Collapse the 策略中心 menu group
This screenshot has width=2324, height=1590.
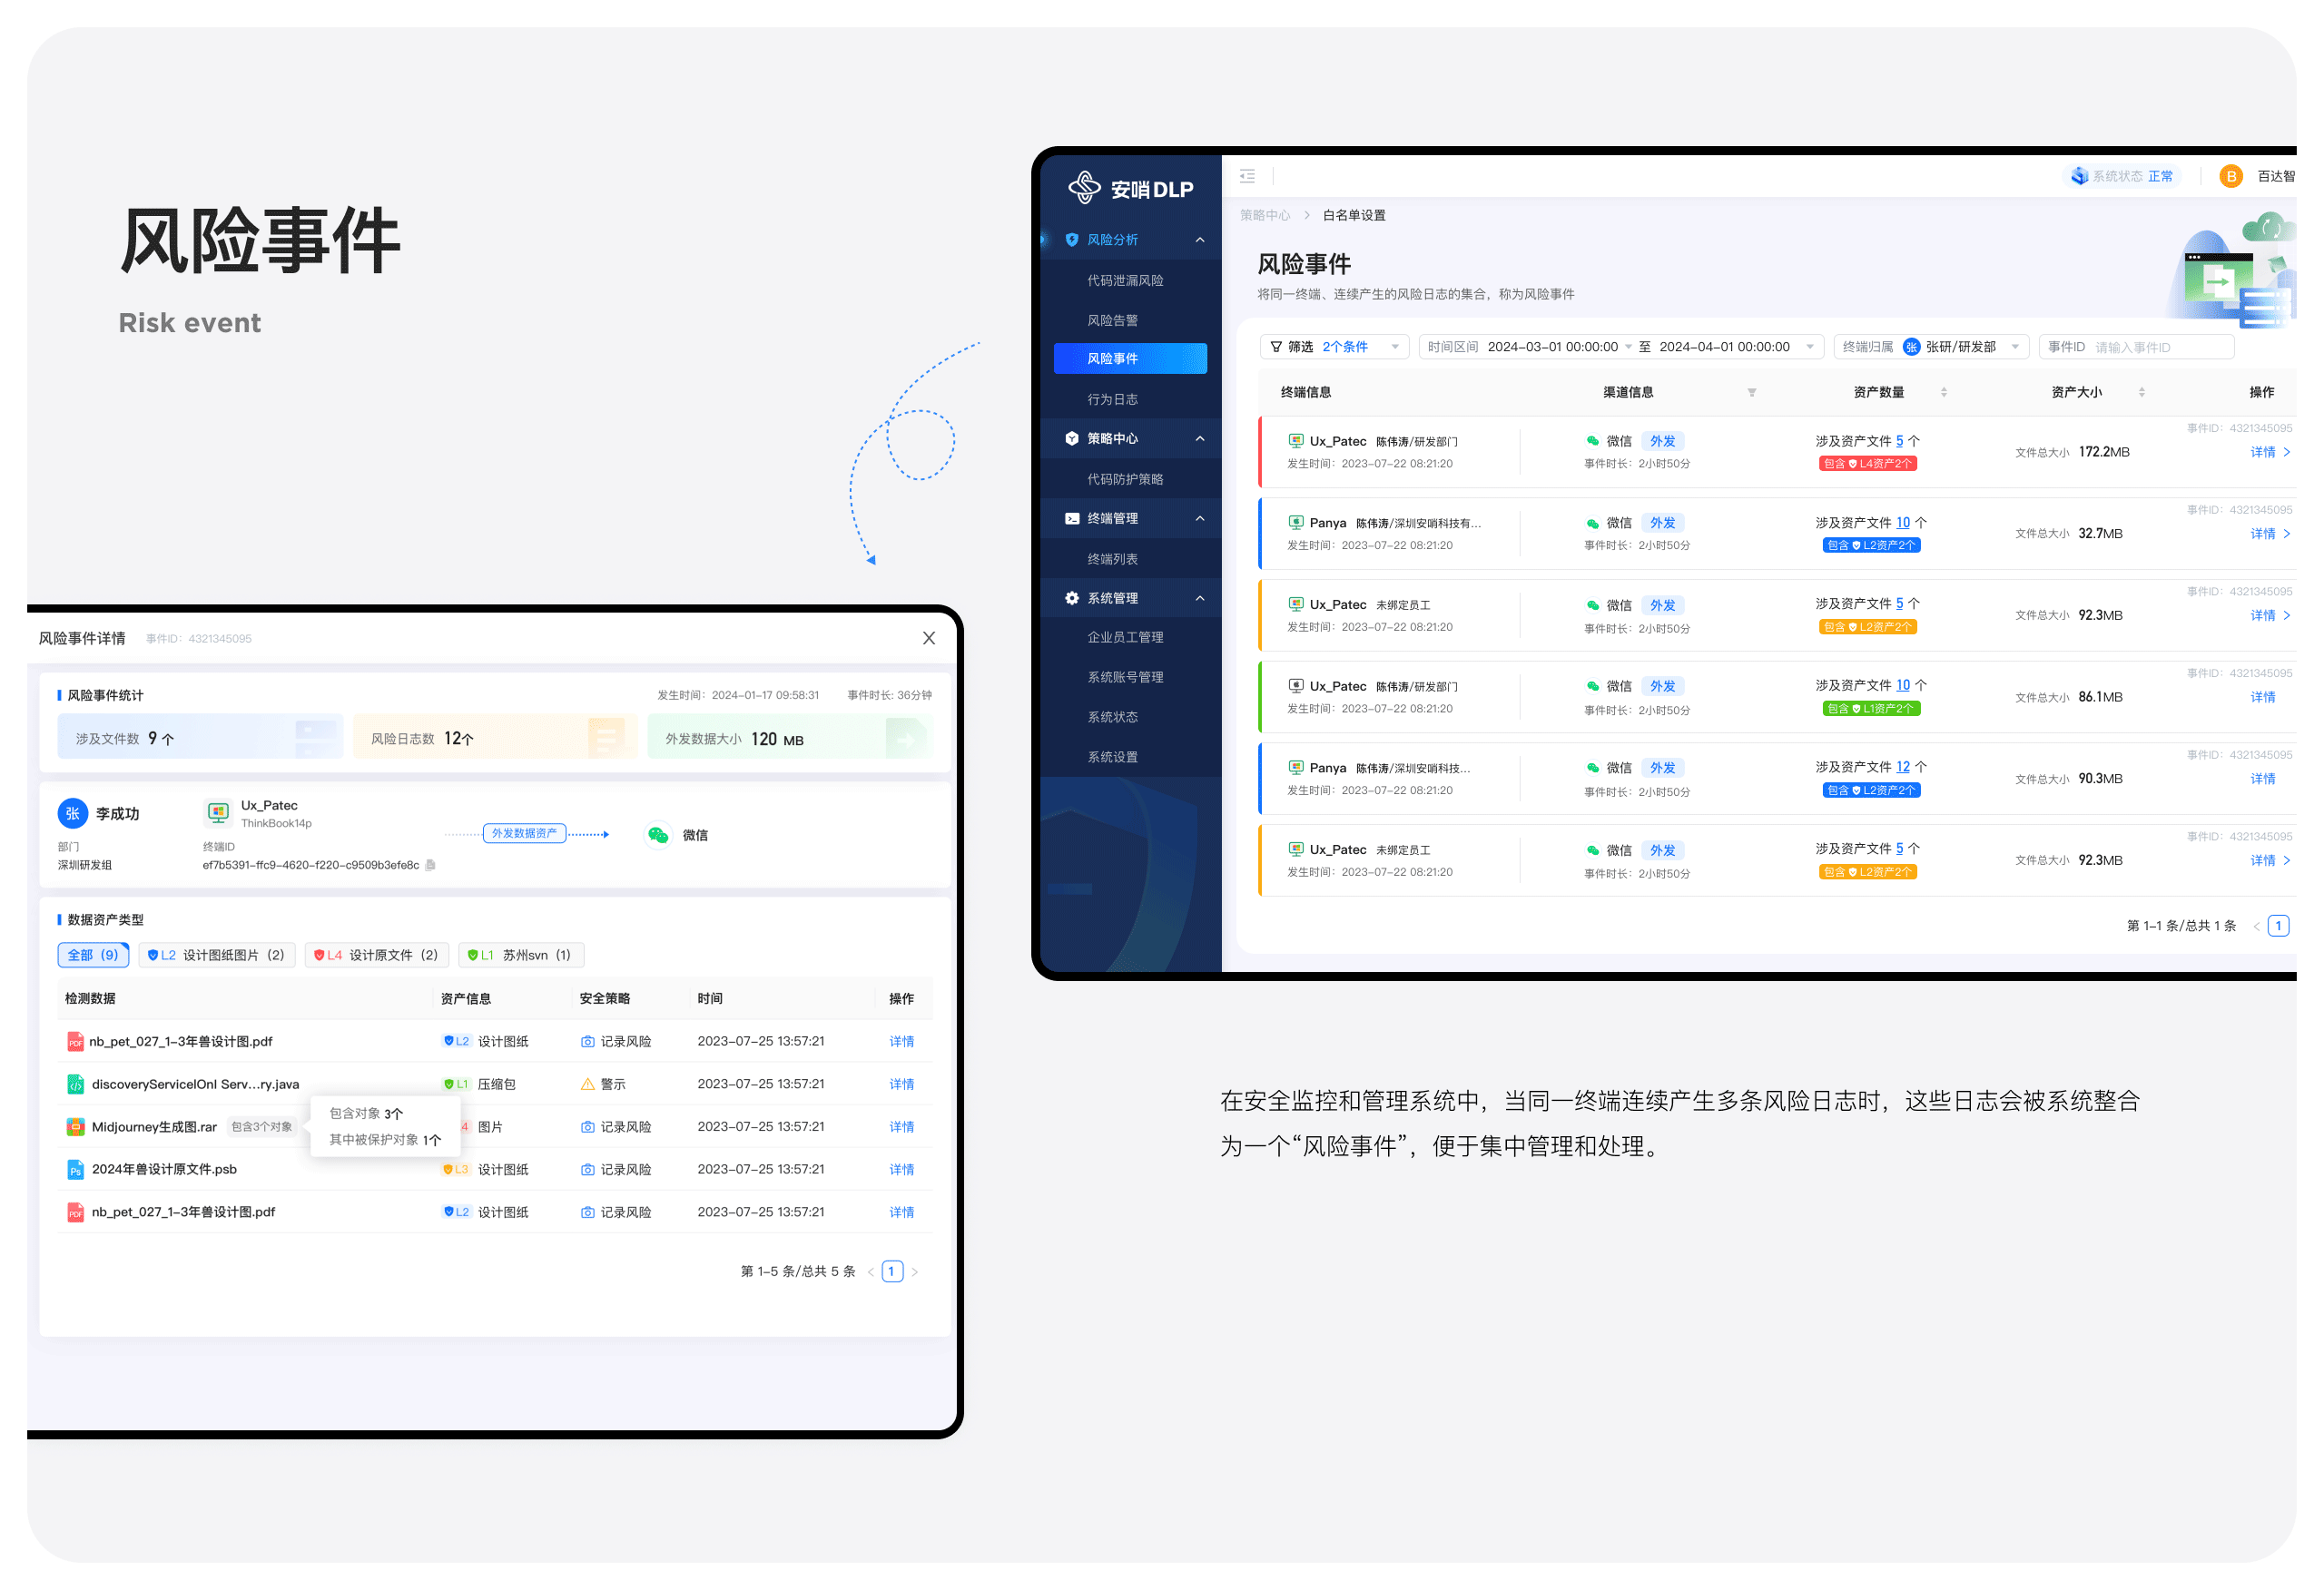1199,438
